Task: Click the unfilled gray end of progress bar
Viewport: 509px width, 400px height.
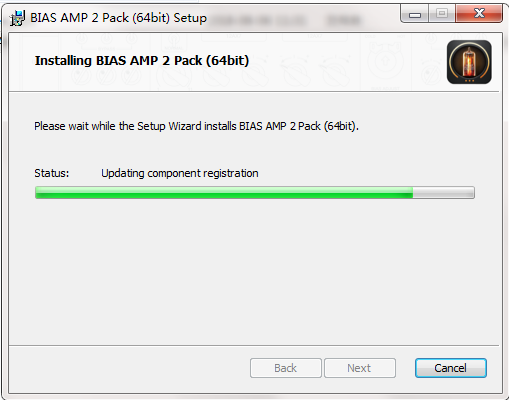Action: point(443,193)
